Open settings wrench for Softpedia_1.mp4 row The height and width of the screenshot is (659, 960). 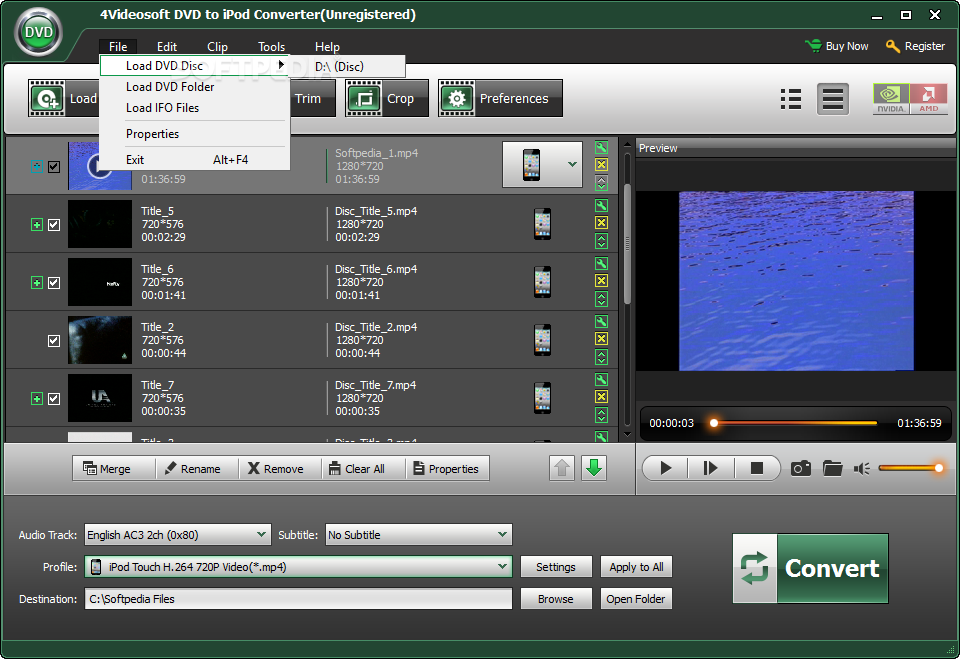pos(601,148)
